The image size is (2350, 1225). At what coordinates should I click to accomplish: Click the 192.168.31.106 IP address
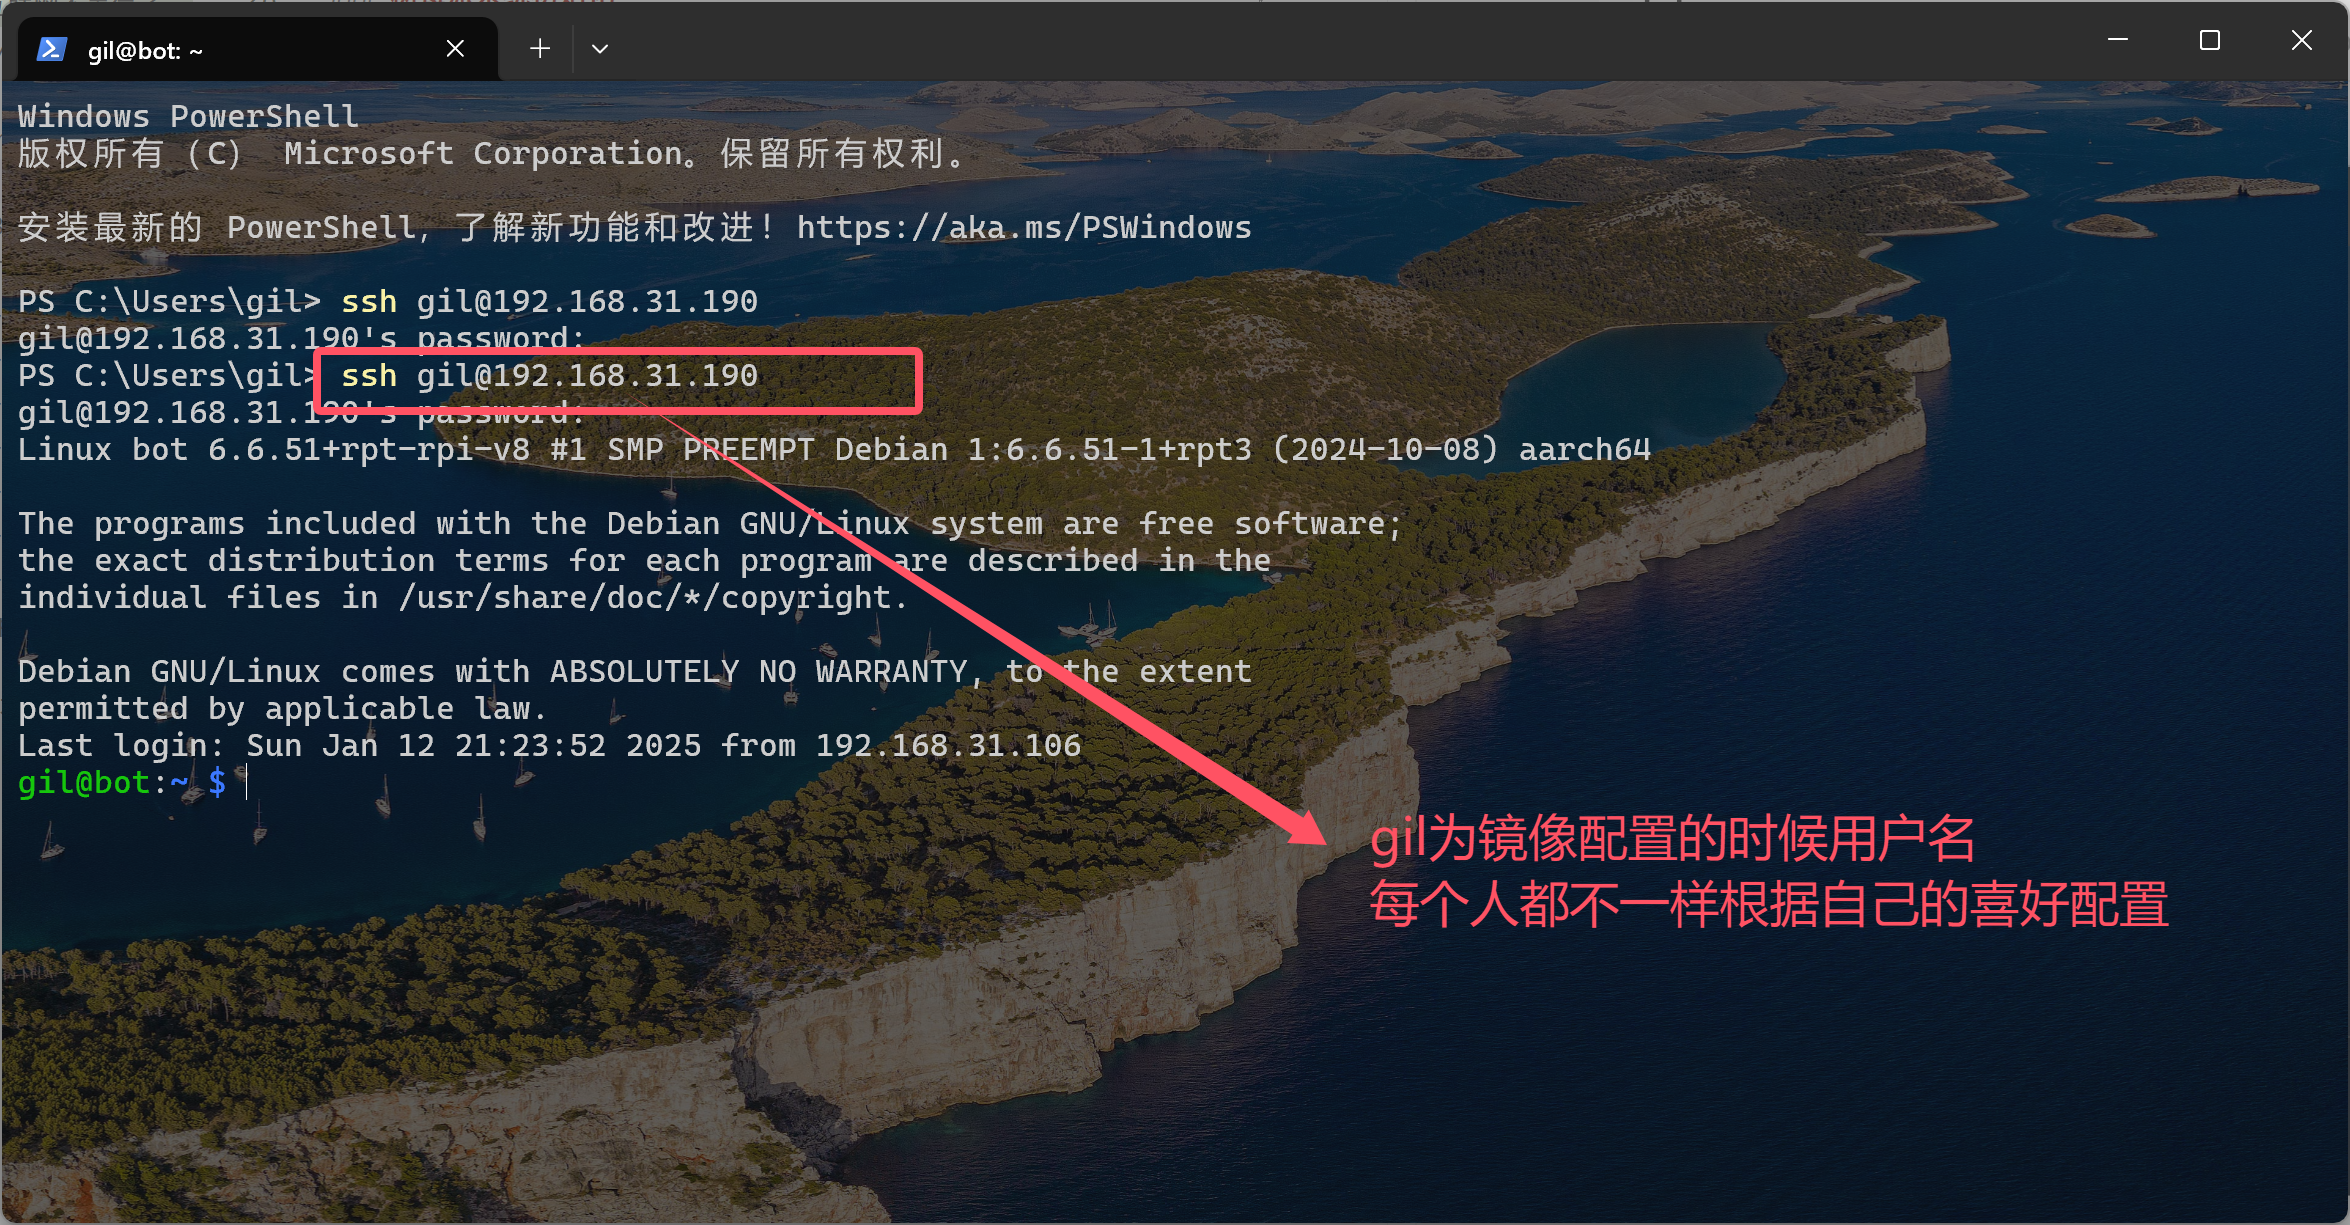[x=948, y=745]
